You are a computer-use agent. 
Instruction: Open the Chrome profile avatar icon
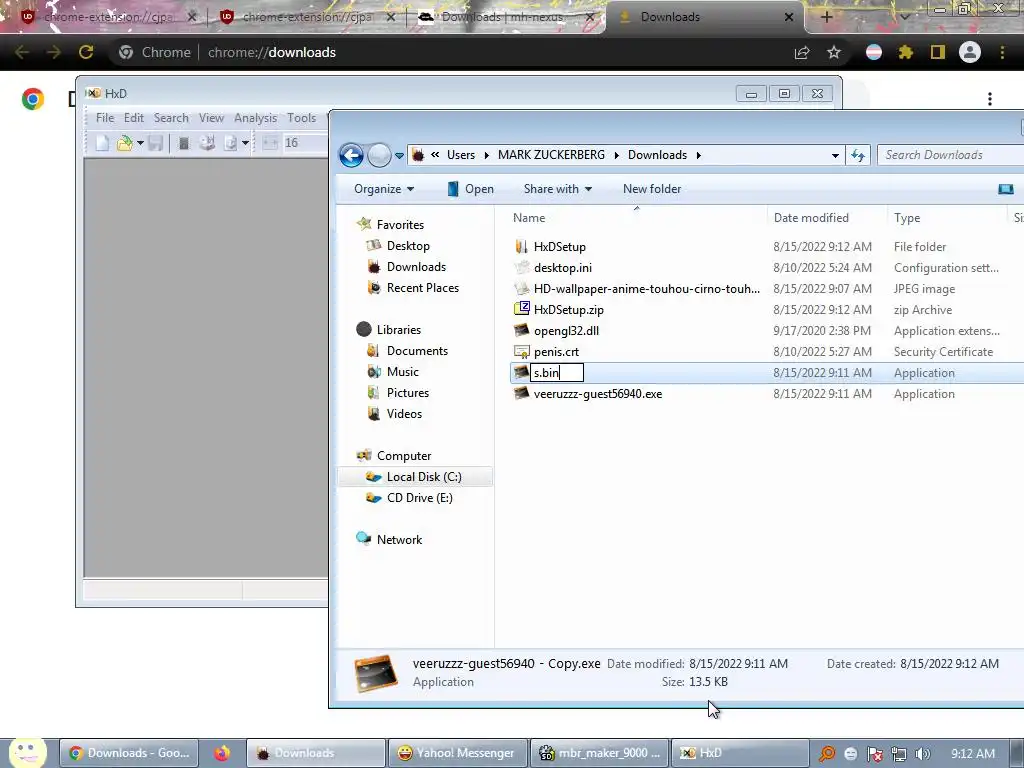click(x=970, y=52)
